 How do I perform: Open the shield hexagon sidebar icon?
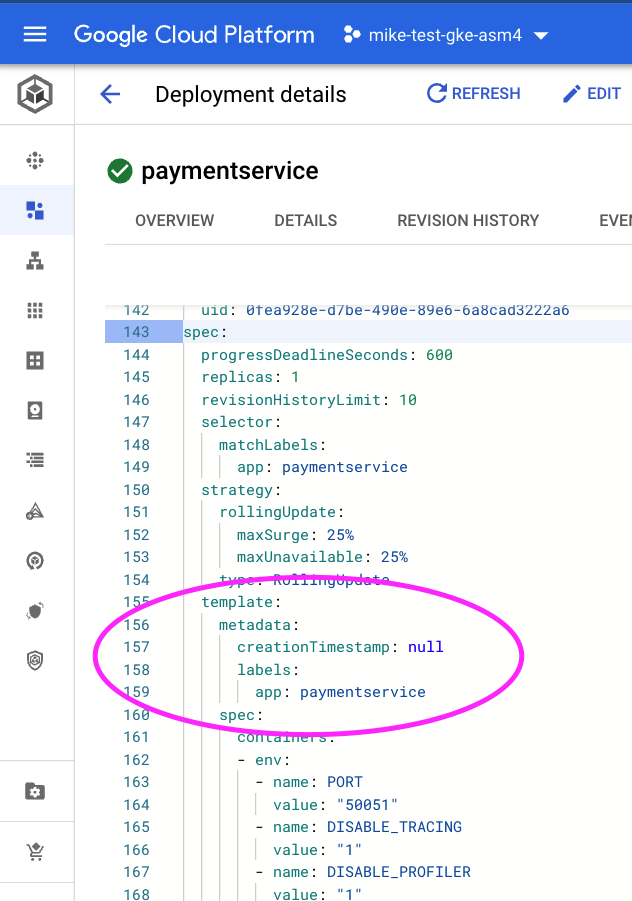click(35, 660)
